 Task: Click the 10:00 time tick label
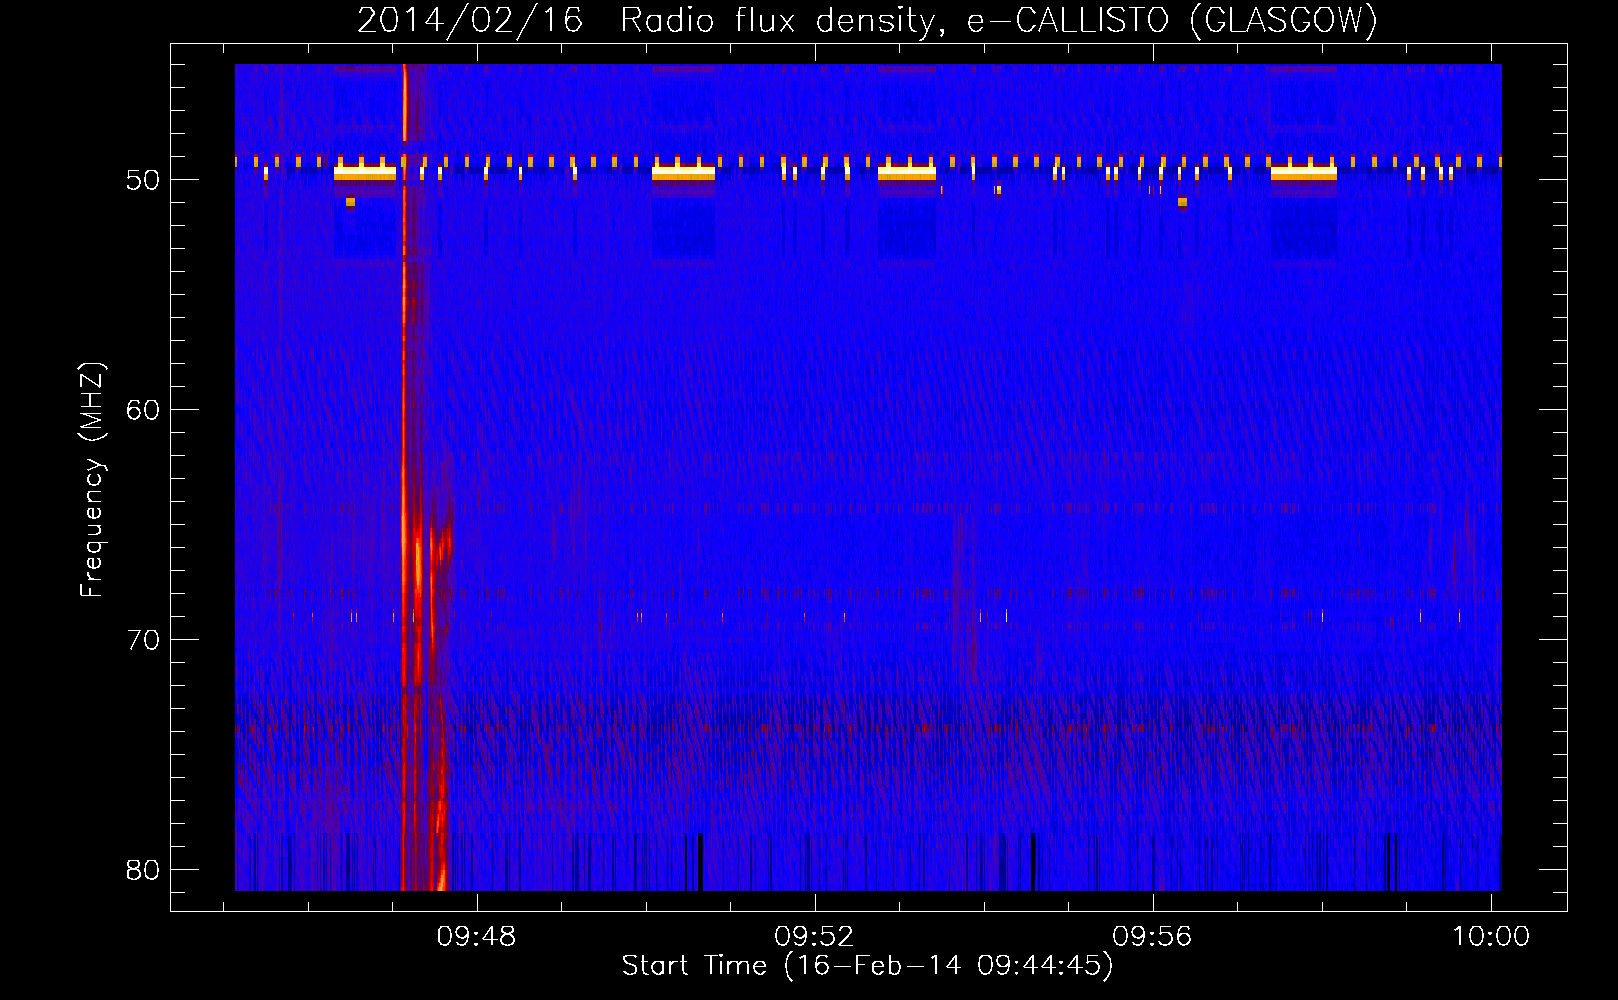tap(1490, 937)
